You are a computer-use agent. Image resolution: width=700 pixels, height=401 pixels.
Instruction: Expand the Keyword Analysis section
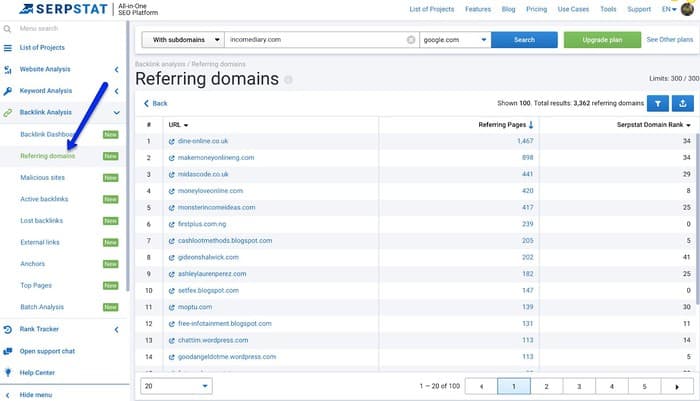pyautogui.click(x=117, y=91)
